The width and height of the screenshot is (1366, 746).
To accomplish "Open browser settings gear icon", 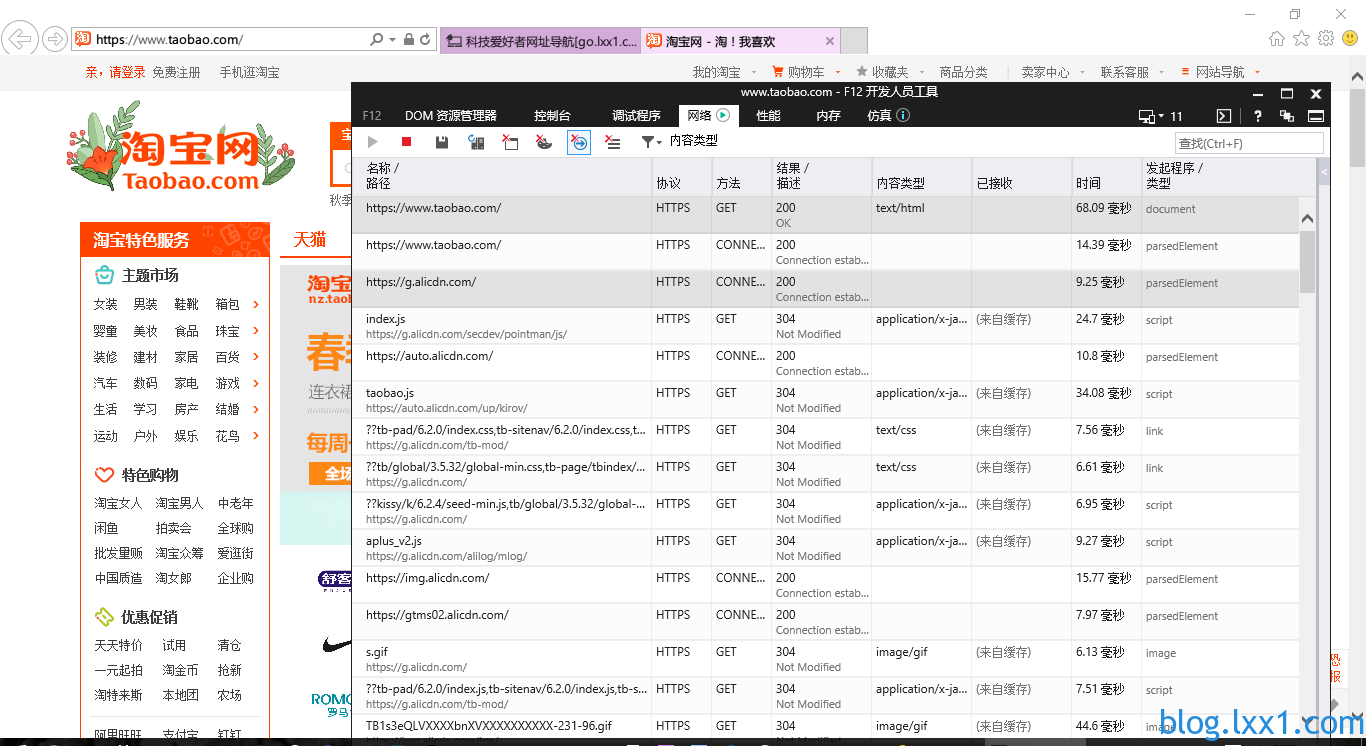I will [x=1326, y=39].
